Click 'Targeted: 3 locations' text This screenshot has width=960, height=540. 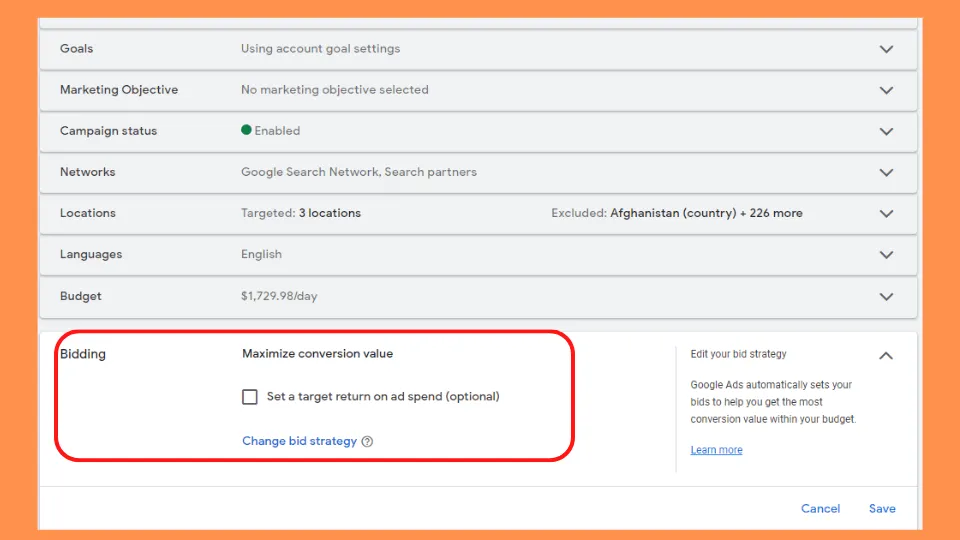coord(301,212)
